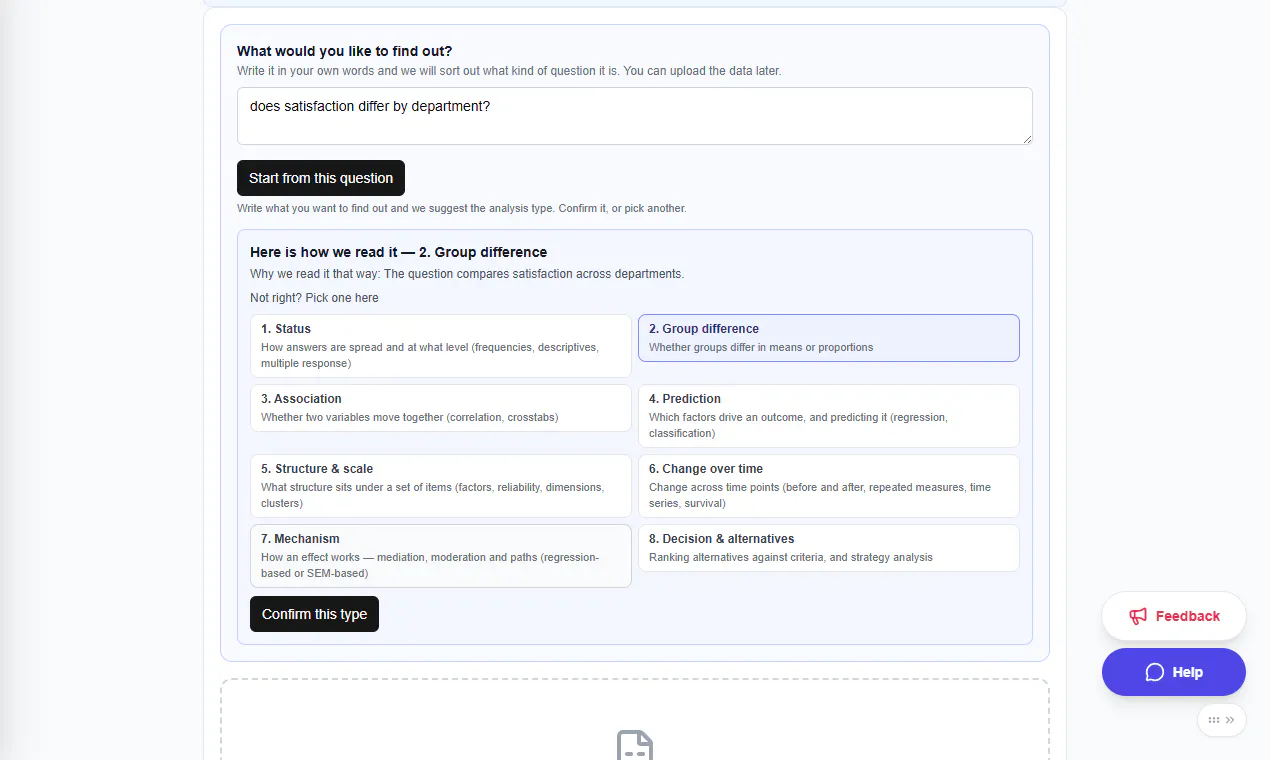Choose the 6. Change over time option
The height and width of the screenshot is (760, 1270).
[829, 486]
